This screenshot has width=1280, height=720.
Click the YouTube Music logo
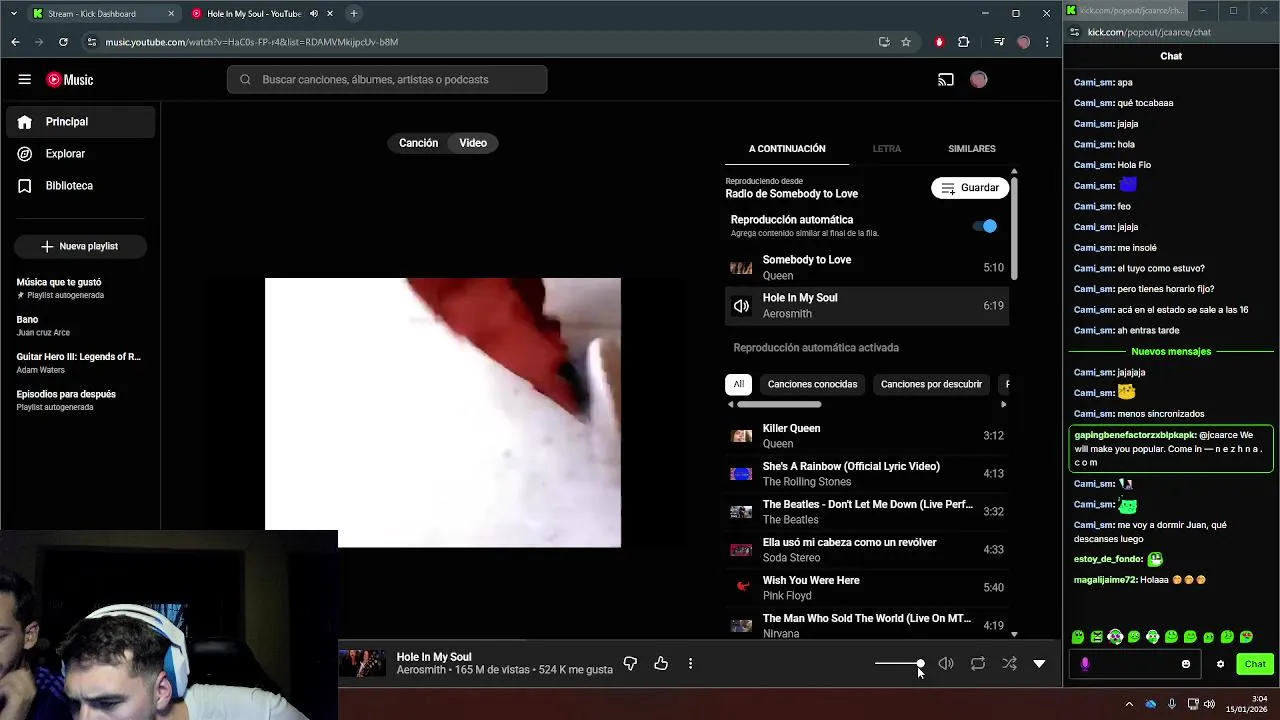[x=70, y=80]
